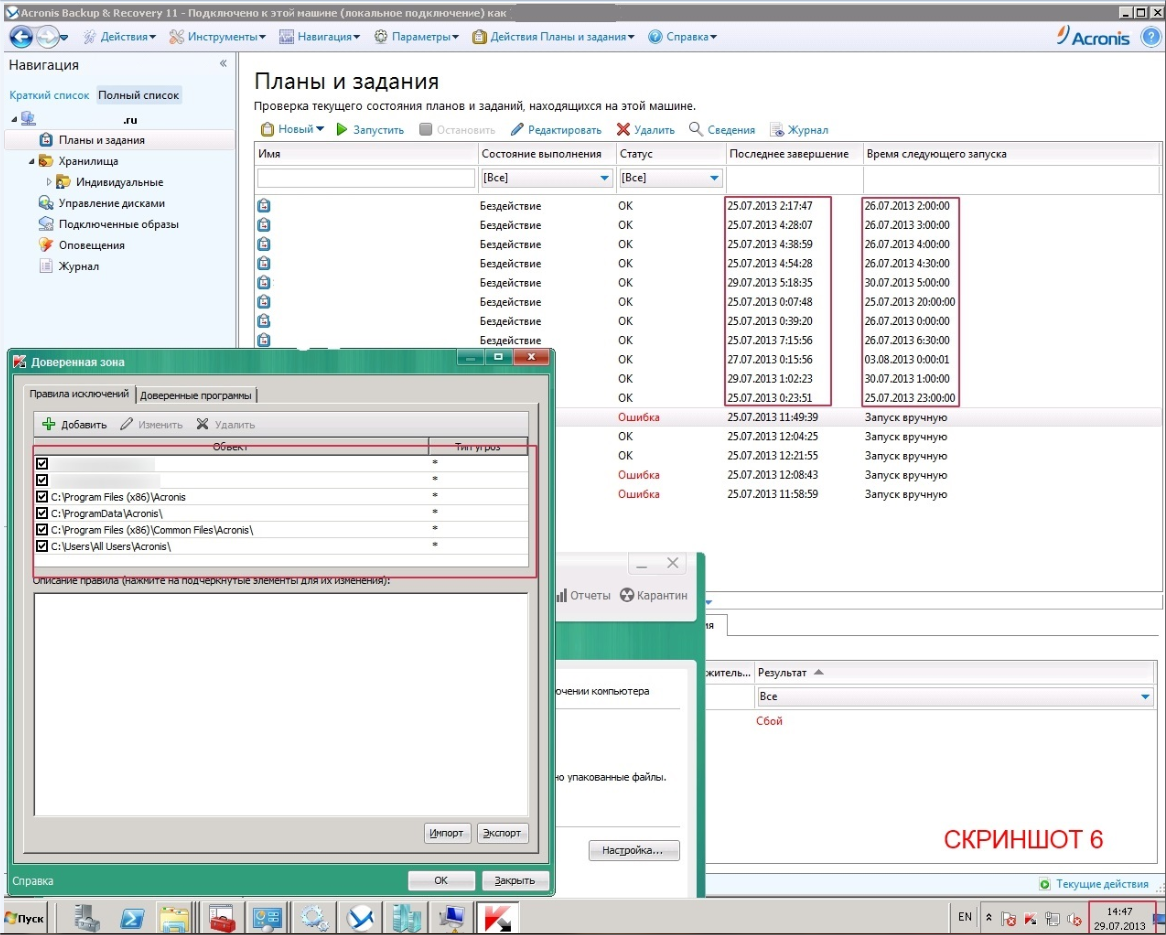
Task: Click the red Delete (Удалить) toolbar icon
Action: pyautogui.click(x=623, y=130)
